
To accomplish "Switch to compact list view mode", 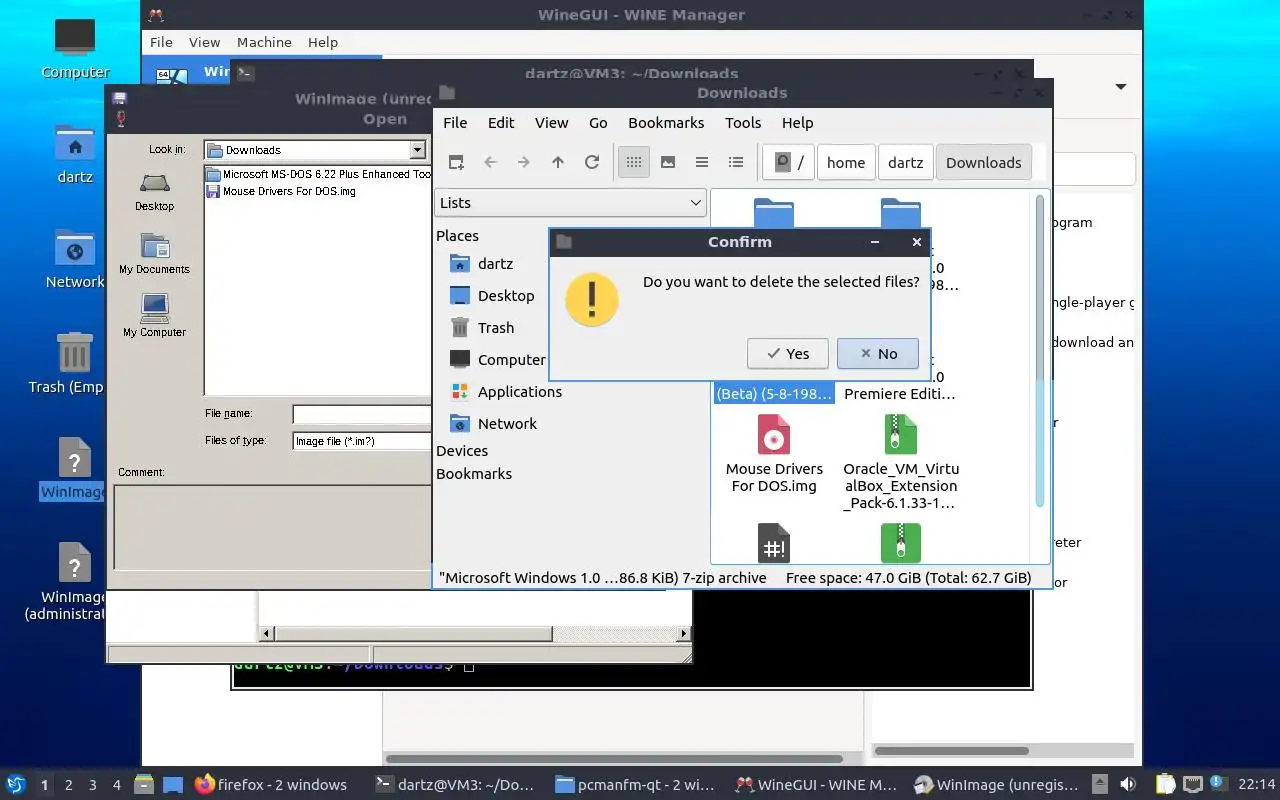I will pyautogui.click(x=702, y=162).
